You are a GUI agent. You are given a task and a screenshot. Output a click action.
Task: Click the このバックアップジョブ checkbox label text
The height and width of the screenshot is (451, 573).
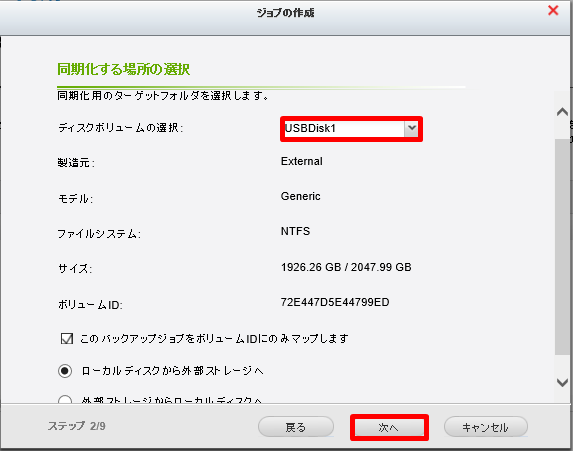pos(214,339)
